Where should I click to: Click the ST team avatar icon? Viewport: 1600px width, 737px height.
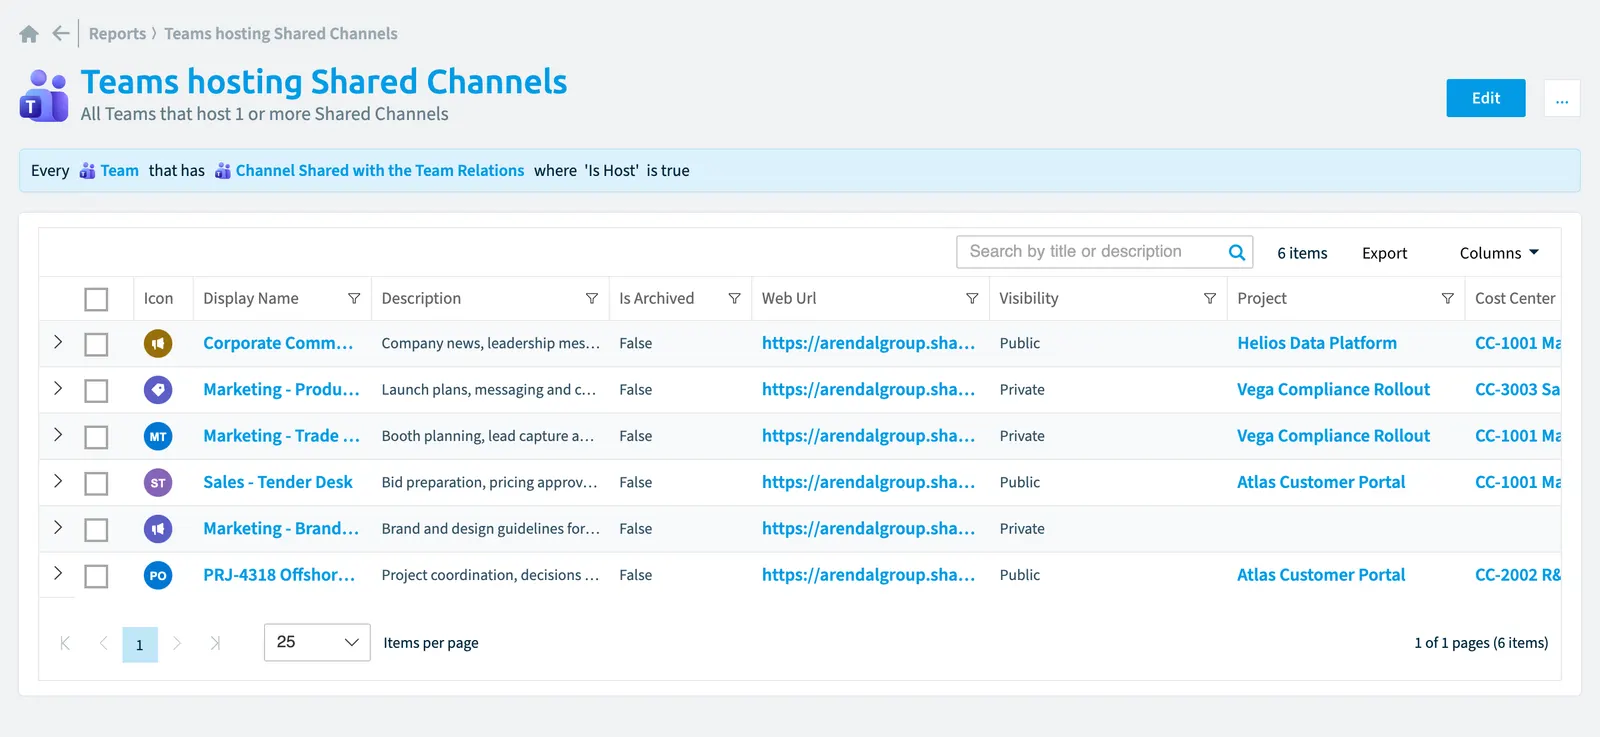coord(158,482)
